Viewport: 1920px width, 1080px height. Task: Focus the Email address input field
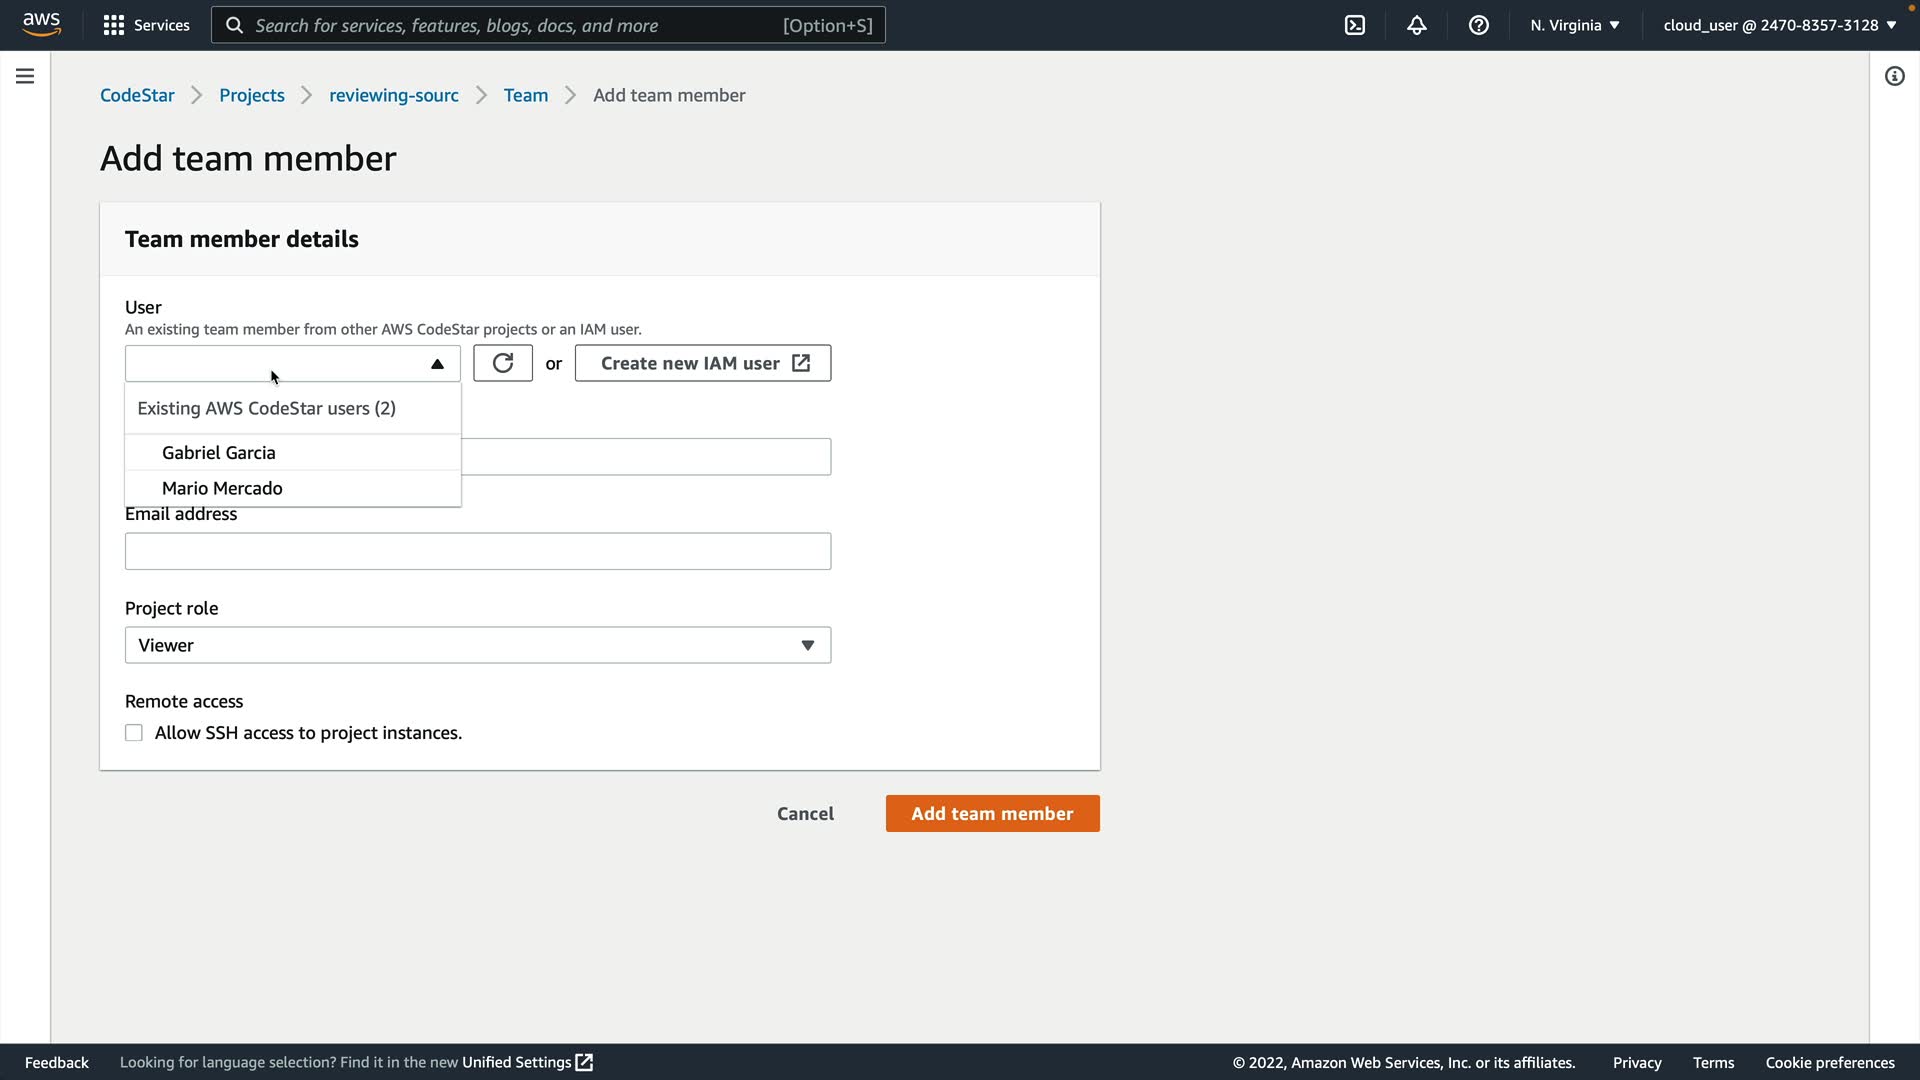pyautogui.click(x=477, y=551)
